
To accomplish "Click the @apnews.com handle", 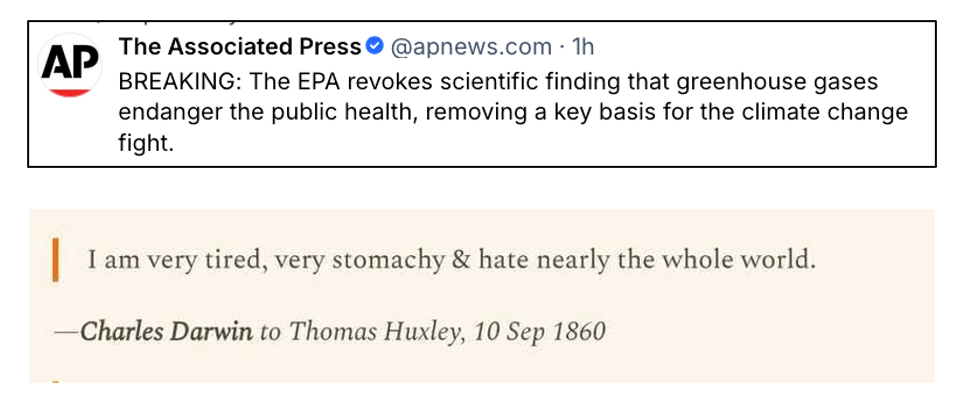I will (x=469, y=46).
